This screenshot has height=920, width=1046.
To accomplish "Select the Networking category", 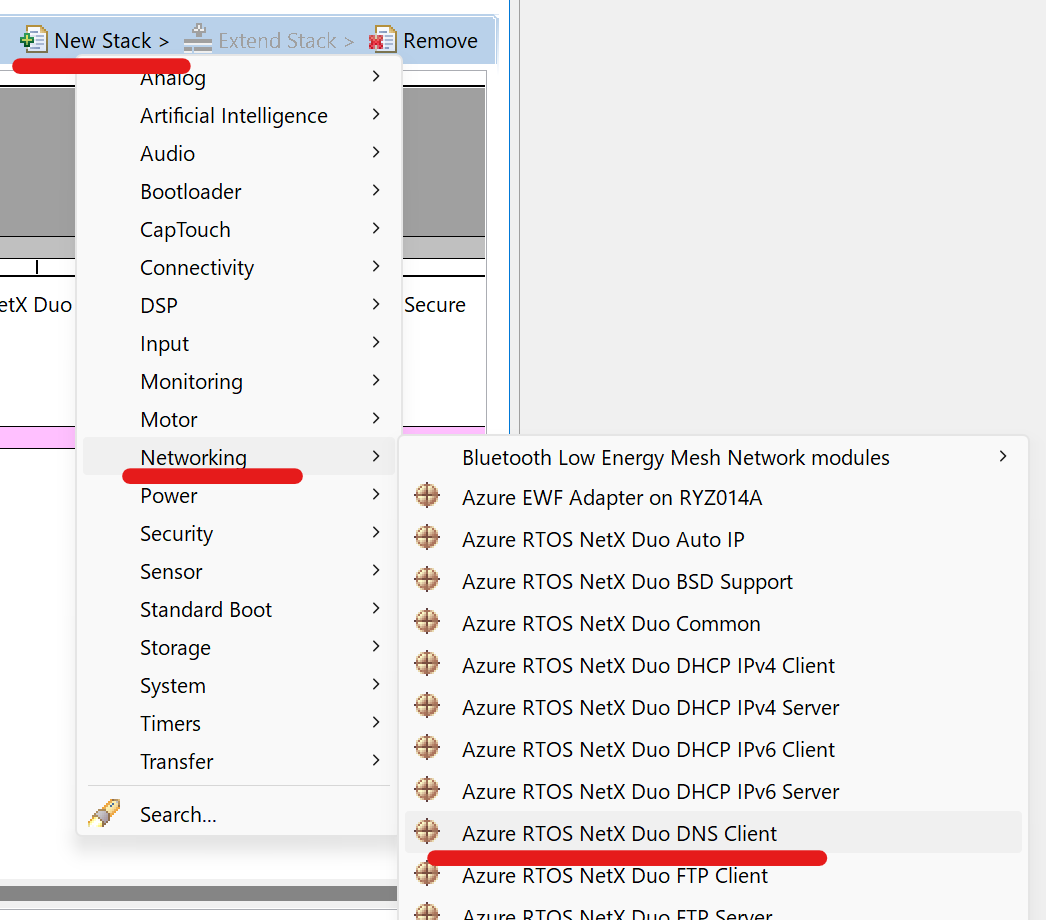I will pos(239,456).
